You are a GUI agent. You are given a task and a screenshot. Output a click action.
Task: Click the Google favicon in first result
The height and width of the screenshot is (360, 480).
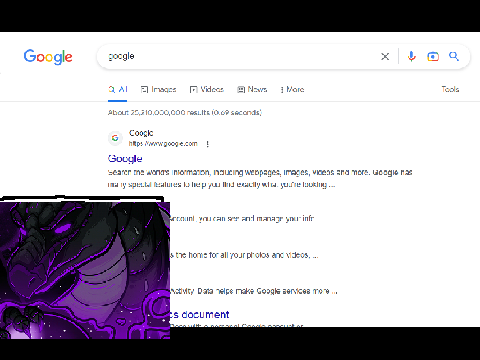coord(115,138)
